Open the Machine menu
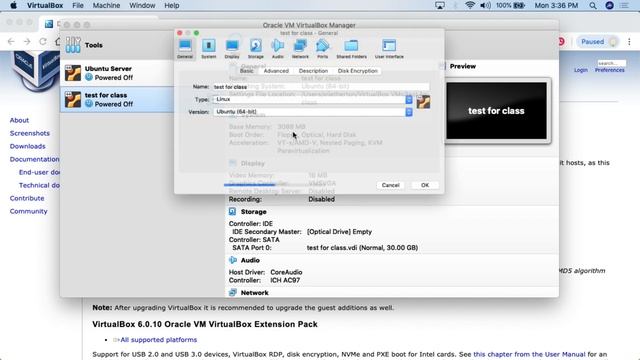Image resolution: width=640 pixels, height=360 pixels. coord(106,5)
